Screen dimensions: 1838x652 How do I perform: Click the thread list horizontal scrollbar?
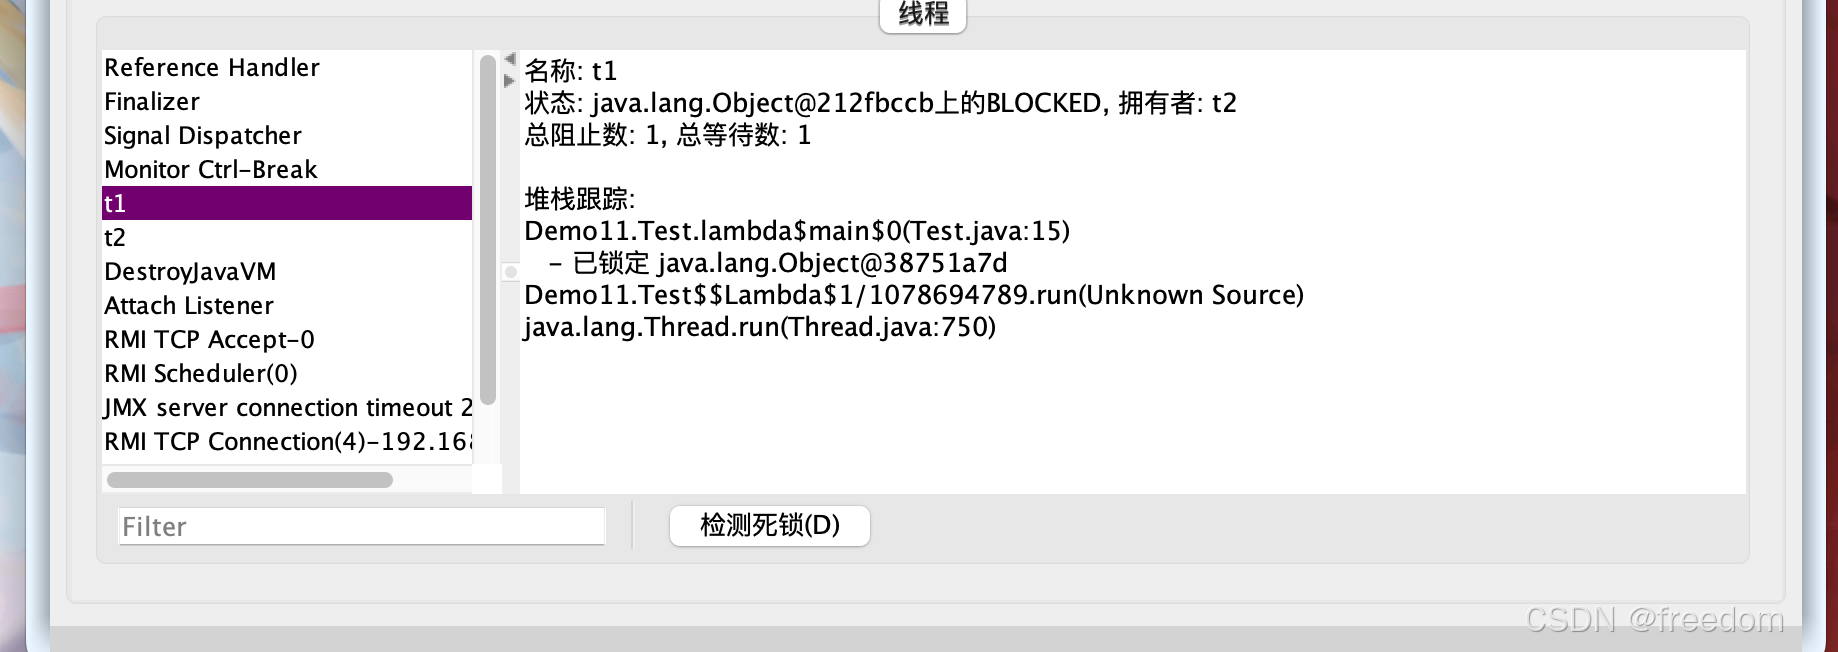click(249, 480)
